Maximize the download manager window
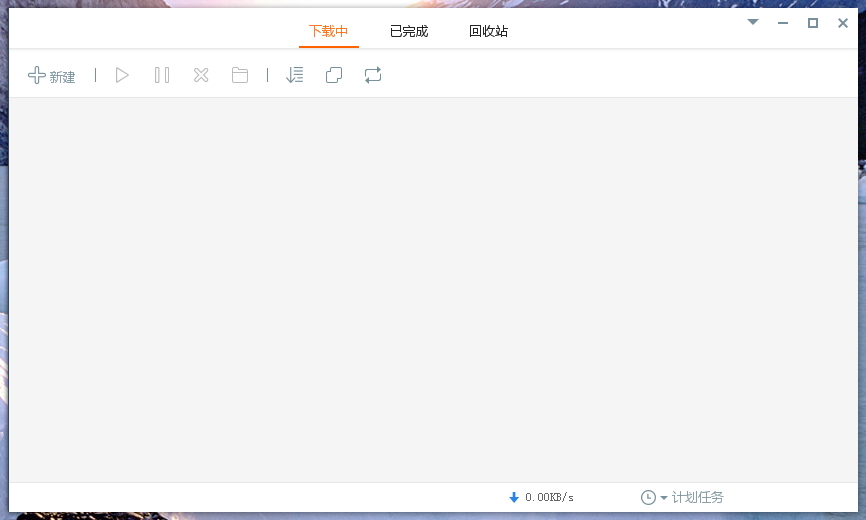The height and width of the screenshot is (520, 866). tap(812, 23)
